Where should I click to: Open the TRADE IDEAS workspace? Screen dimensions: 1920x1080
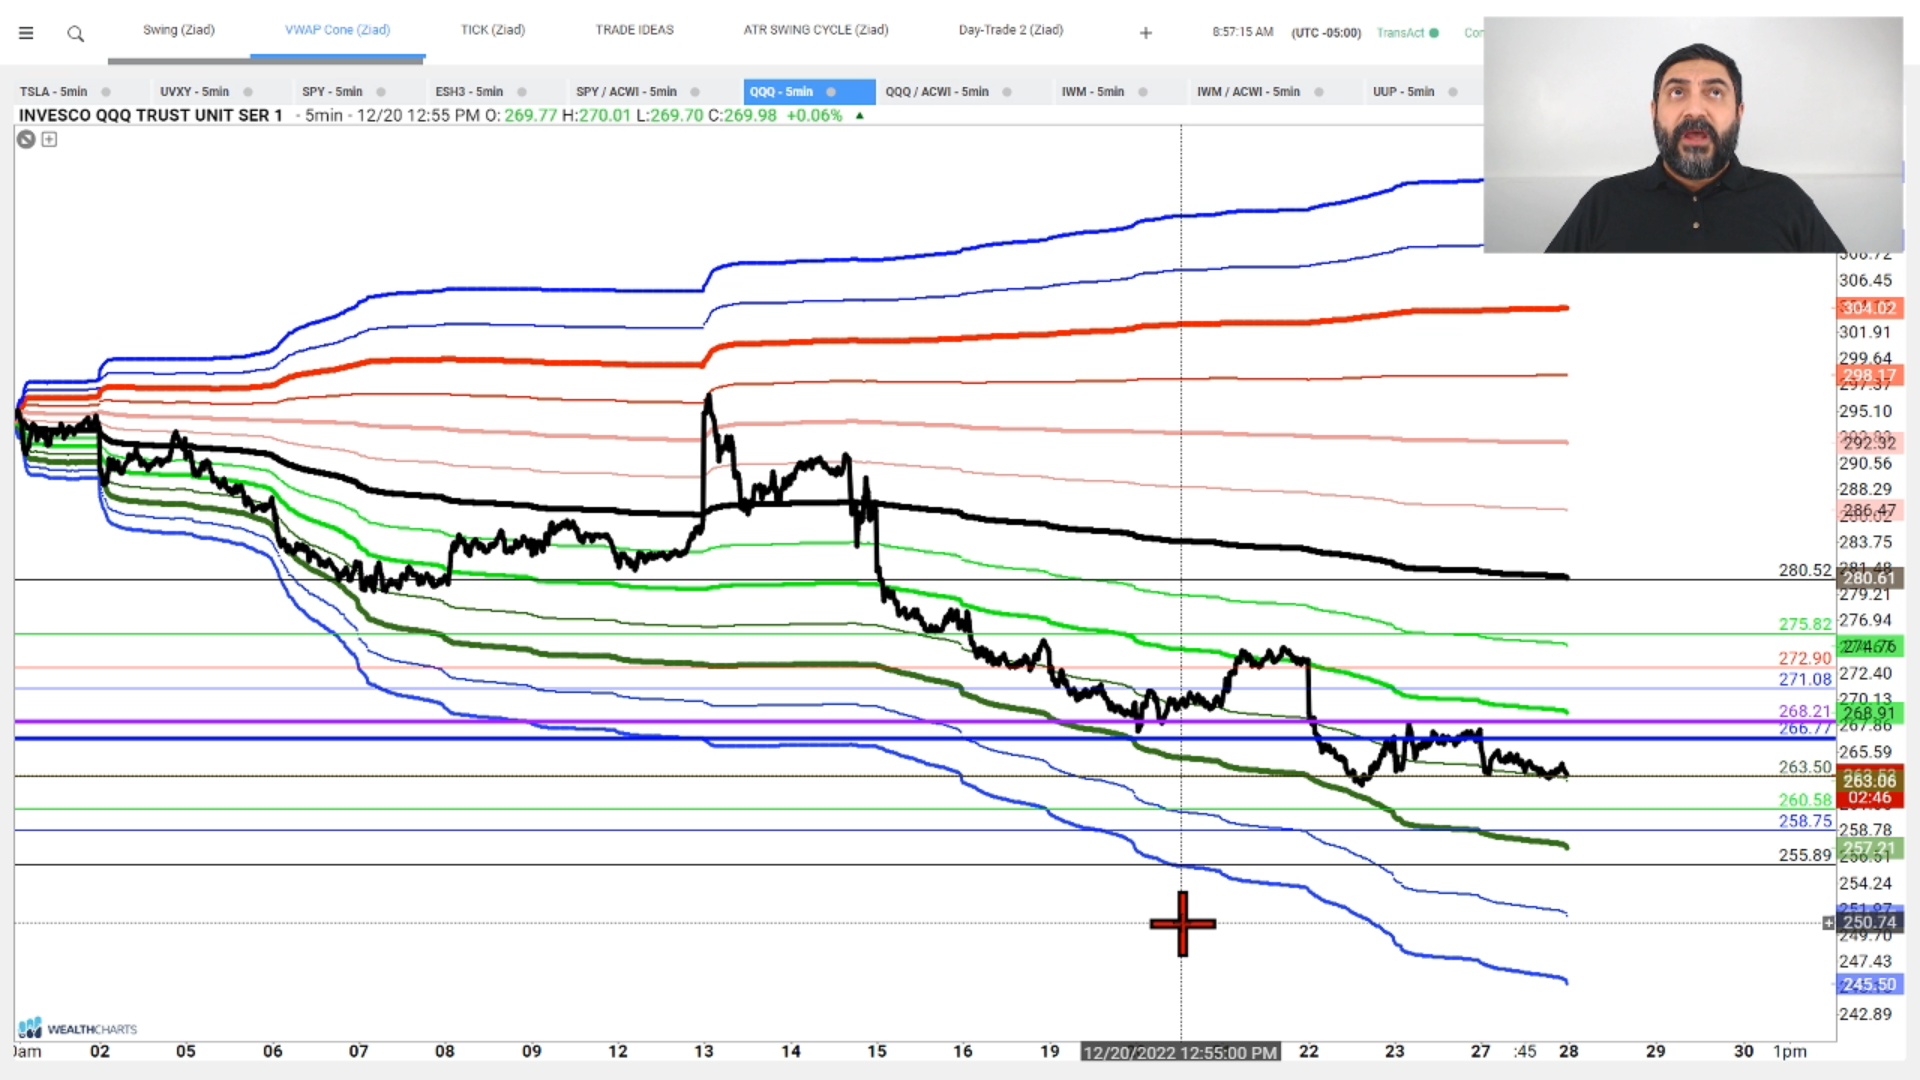coord(635,30)
